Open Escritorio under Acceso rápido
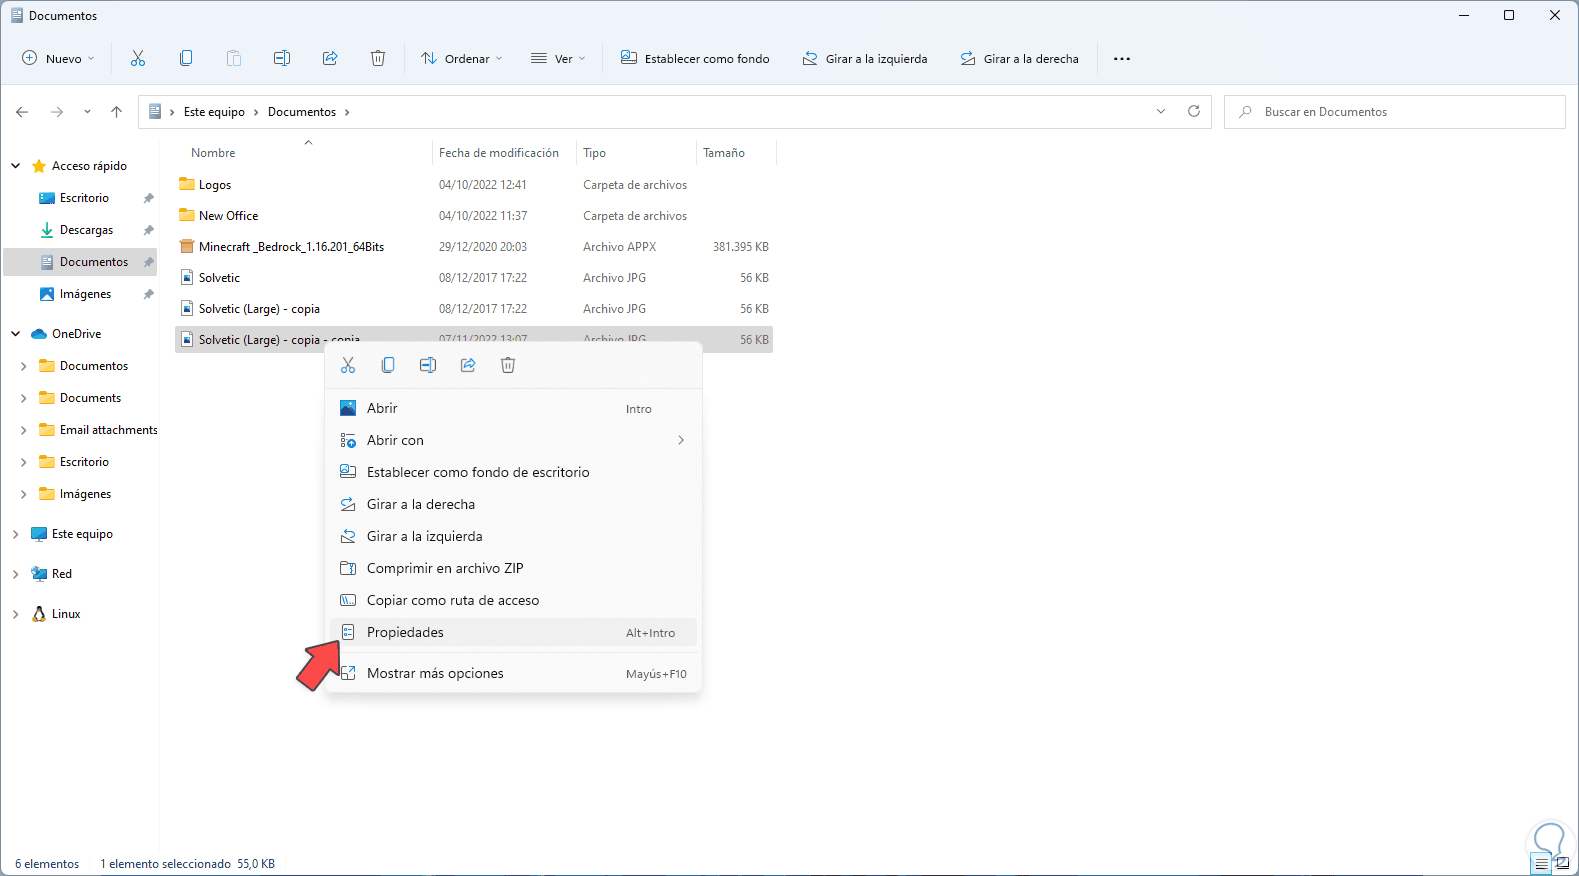Screen dimensions: 1579x876 point(84,198)
